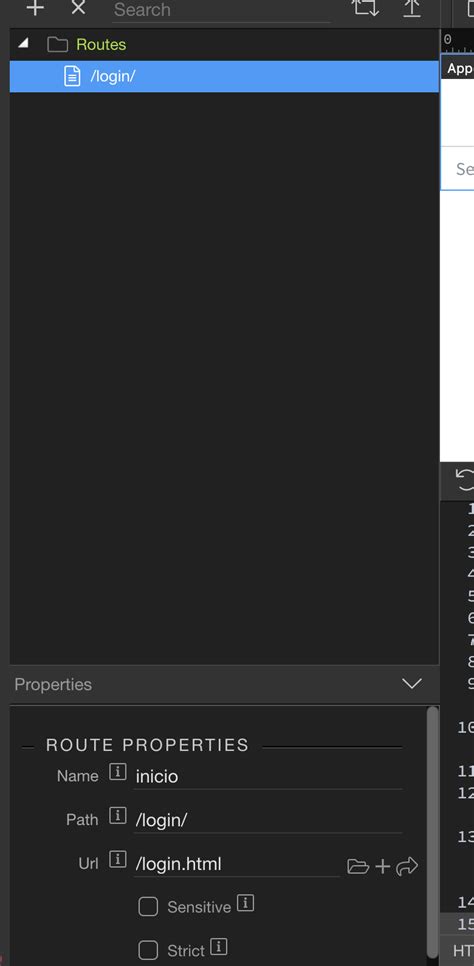
Task: Collapse the Properties panel chevron
Action: tap(412, 684)
